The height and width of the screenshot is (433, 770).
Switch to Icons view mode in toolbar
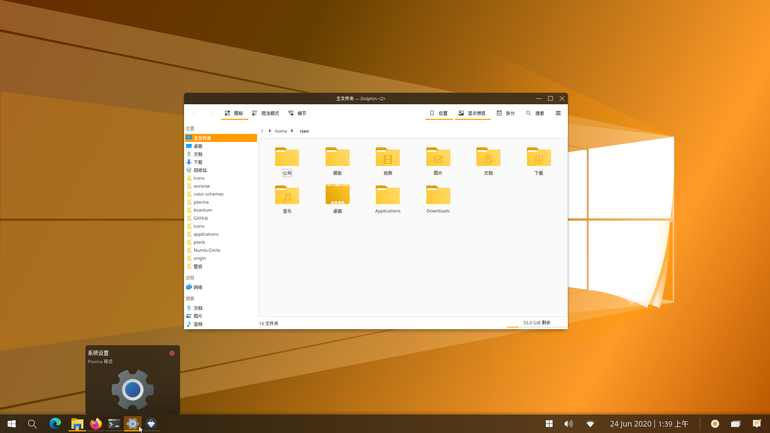[234, 113]
